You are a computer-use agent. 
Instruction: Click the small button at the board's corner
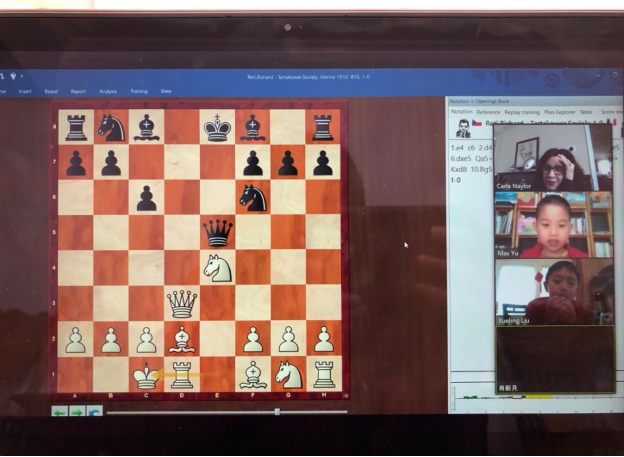[x=346, y=396]
